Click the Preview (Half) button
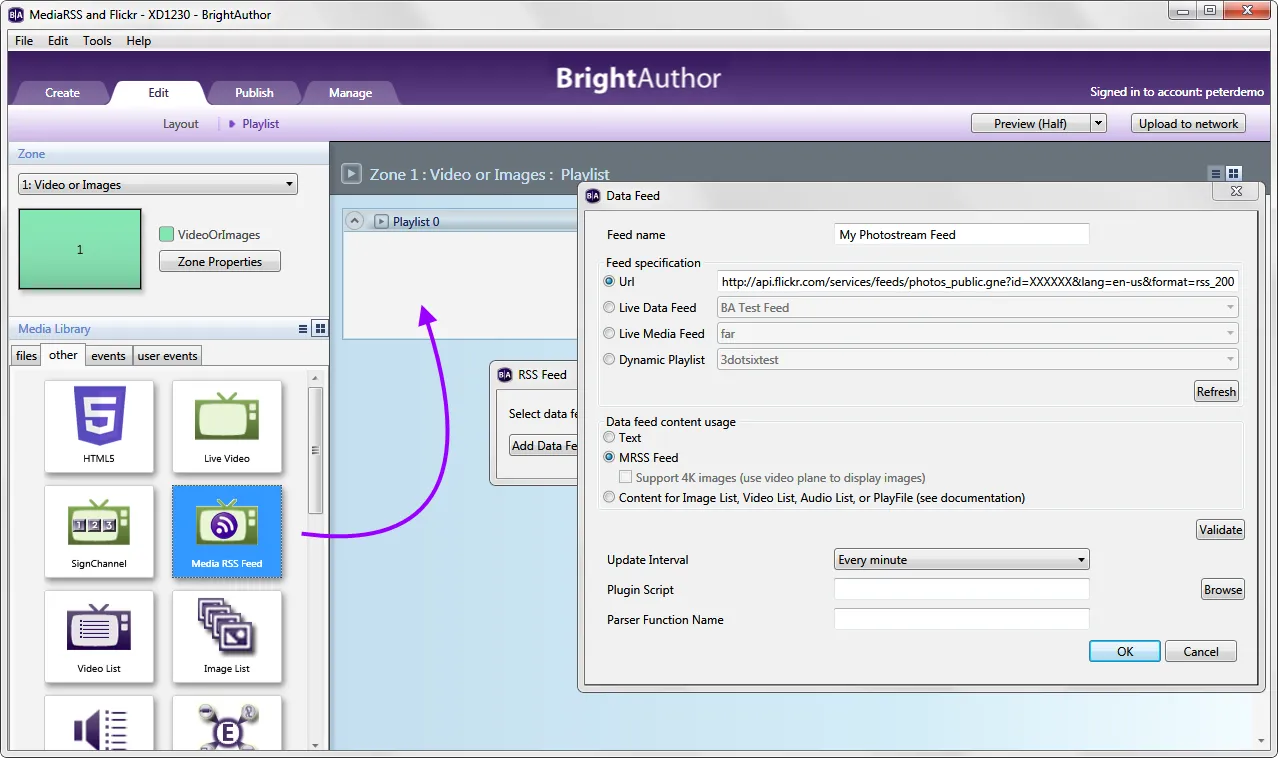 pyautogui.click(x=1030, y=124)
